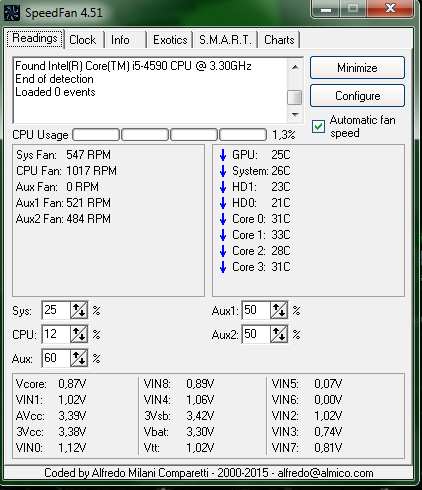This screenshot has width=422, height=490.
Task: Click the HD1 temperature arrow icon
Action: 223,187
